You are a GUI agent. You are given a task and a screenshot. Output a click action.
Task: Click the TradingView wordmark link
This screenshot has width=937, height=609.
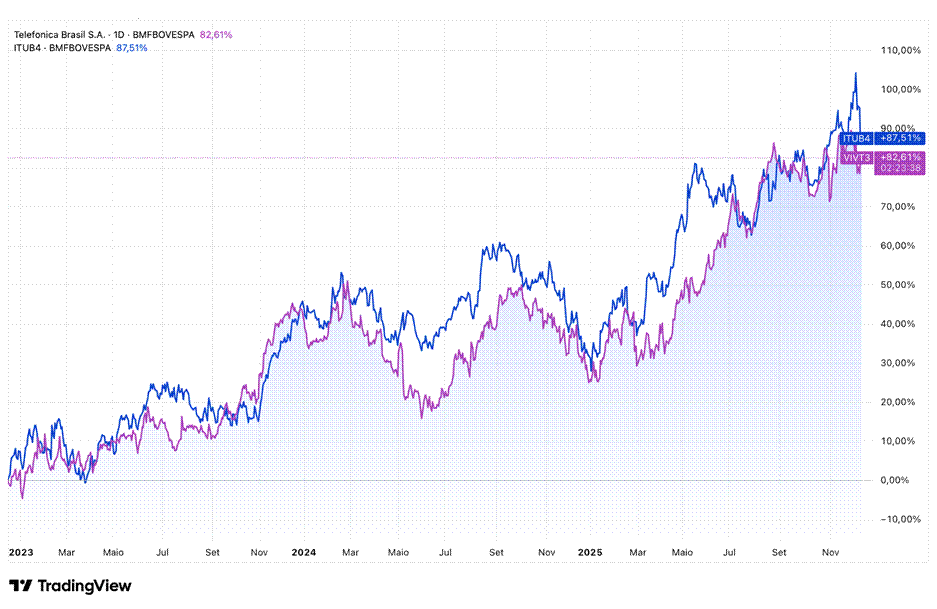point(84,586)
